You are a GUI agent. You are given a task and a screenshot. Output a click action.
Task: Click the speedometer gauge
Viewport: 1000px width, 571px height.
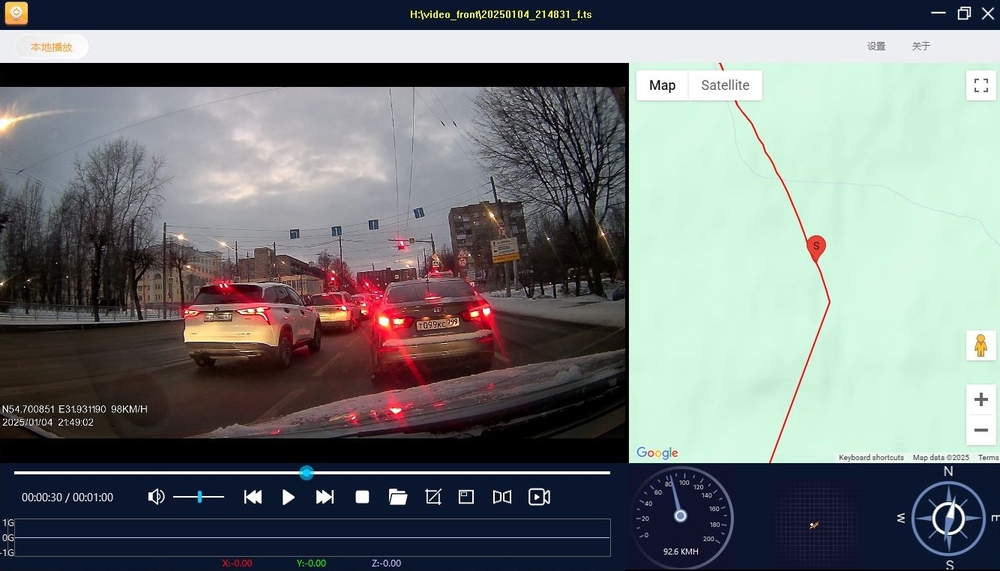(x=680, y=515)
